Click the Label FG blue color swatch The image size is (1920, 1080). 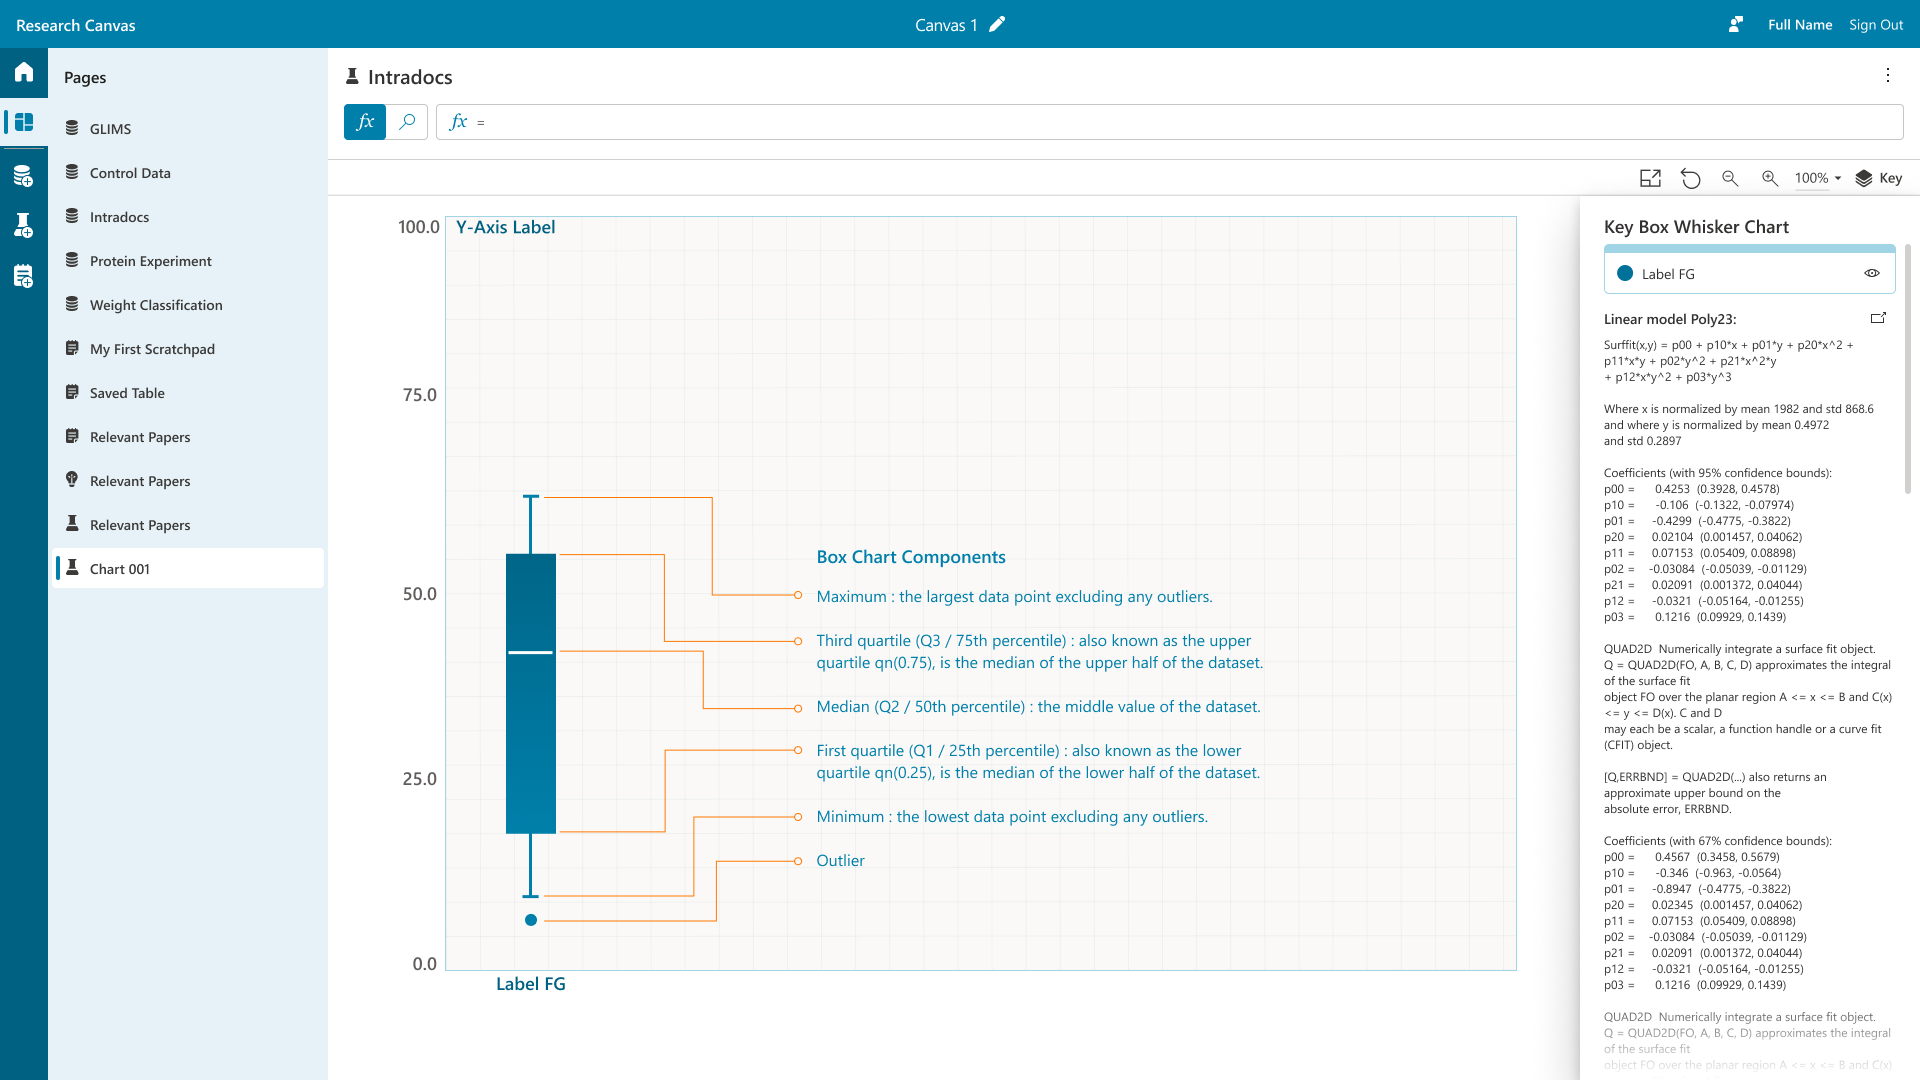click(x=1625, y=273)
